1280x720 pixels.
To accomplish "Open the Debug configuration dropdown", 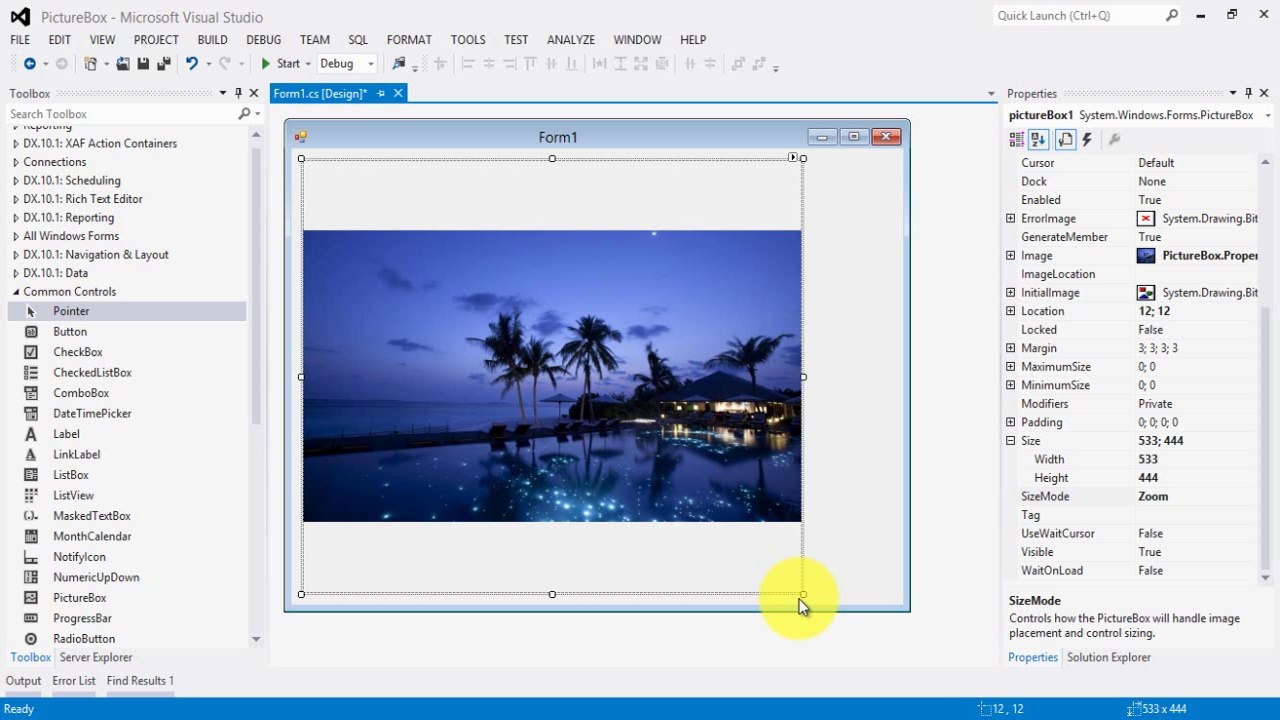I will (370, 64).
